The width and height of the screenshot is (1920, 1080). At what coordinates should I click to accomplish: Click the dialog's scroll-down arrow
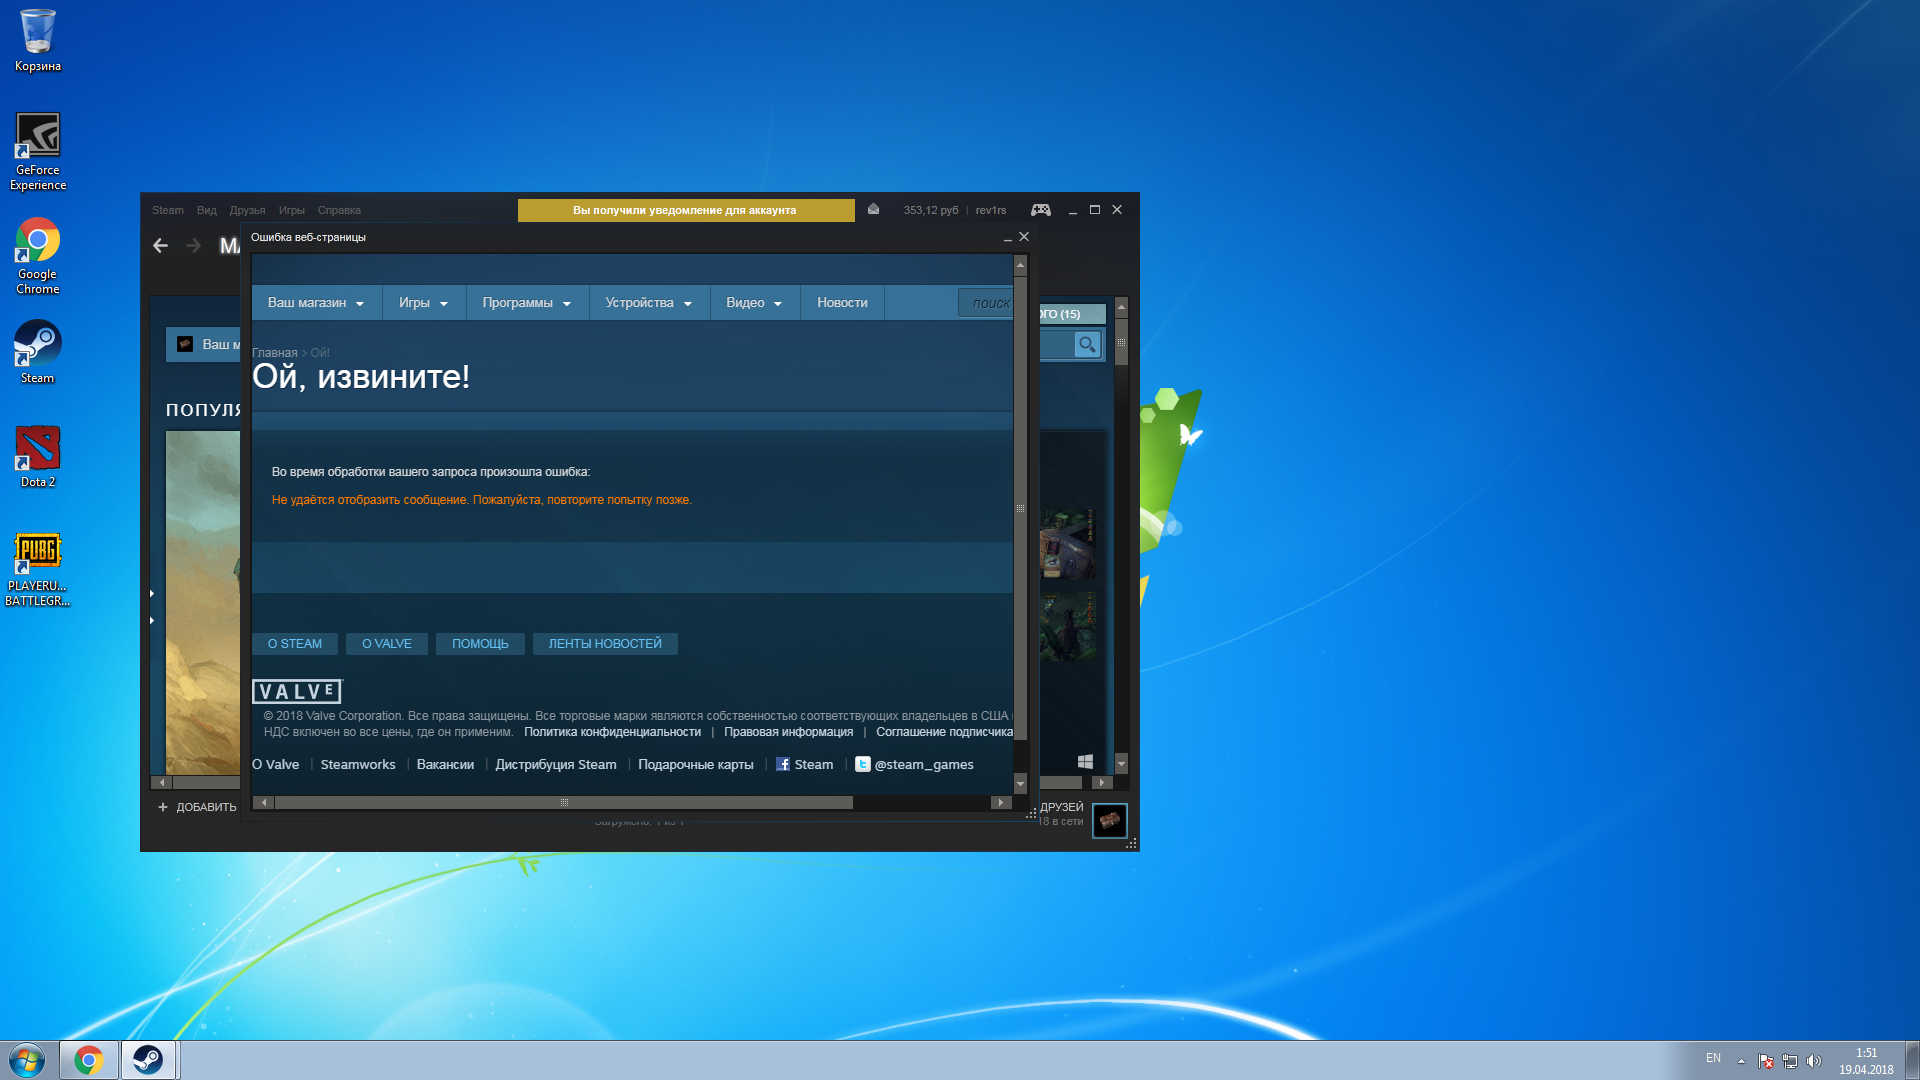pyautogui.click(x=1020, y=783)
